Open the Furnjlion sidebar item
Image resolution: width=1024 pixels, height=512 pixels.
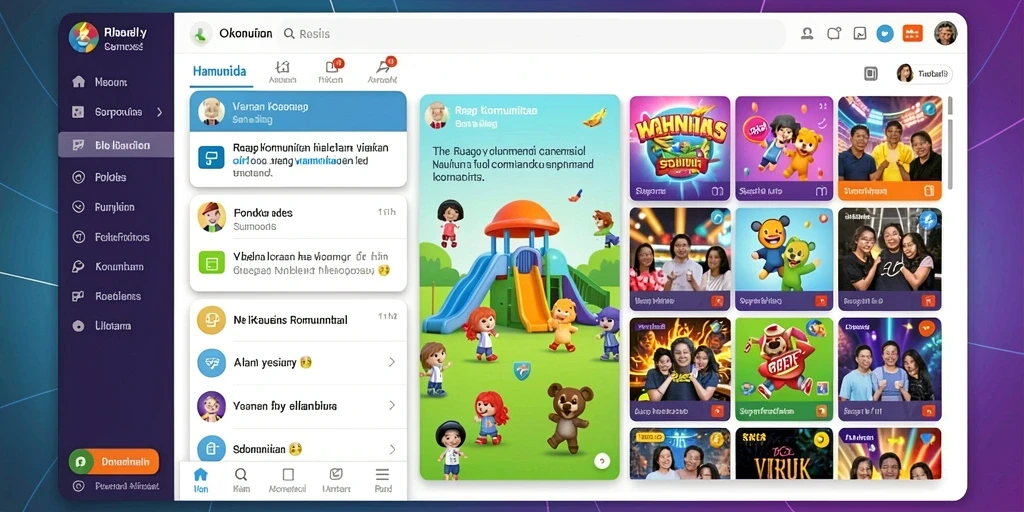click(101, 207)
